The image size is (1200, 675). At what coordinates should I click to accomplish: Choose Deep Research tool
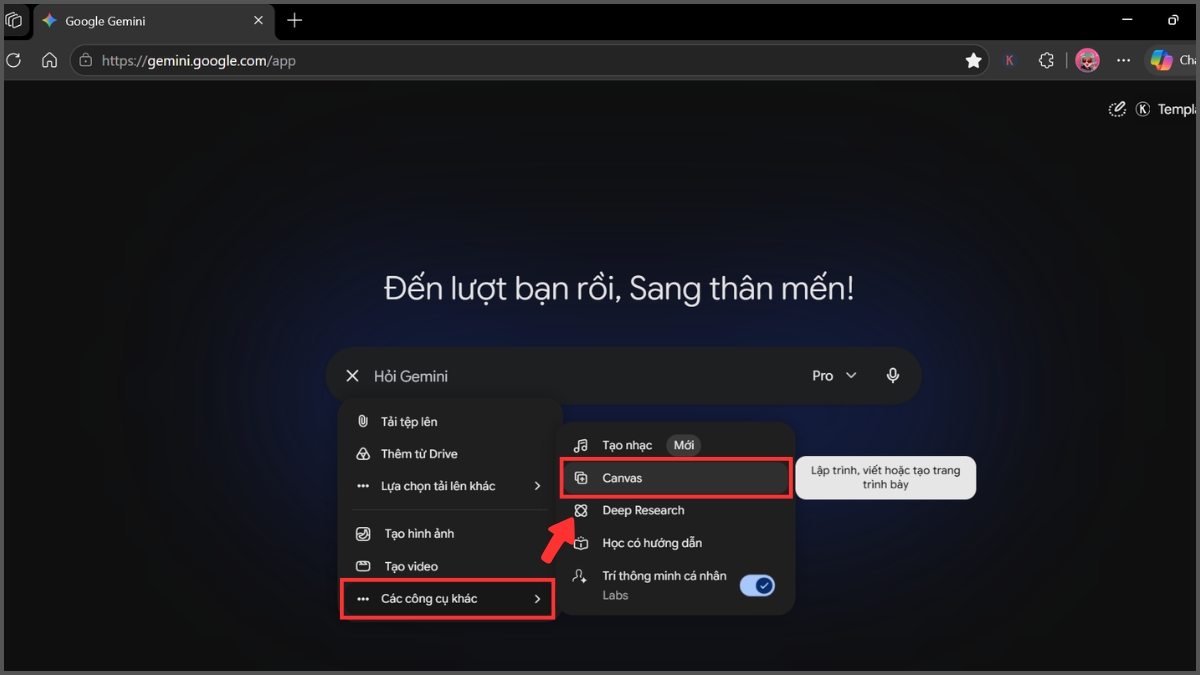coord(676,510)
